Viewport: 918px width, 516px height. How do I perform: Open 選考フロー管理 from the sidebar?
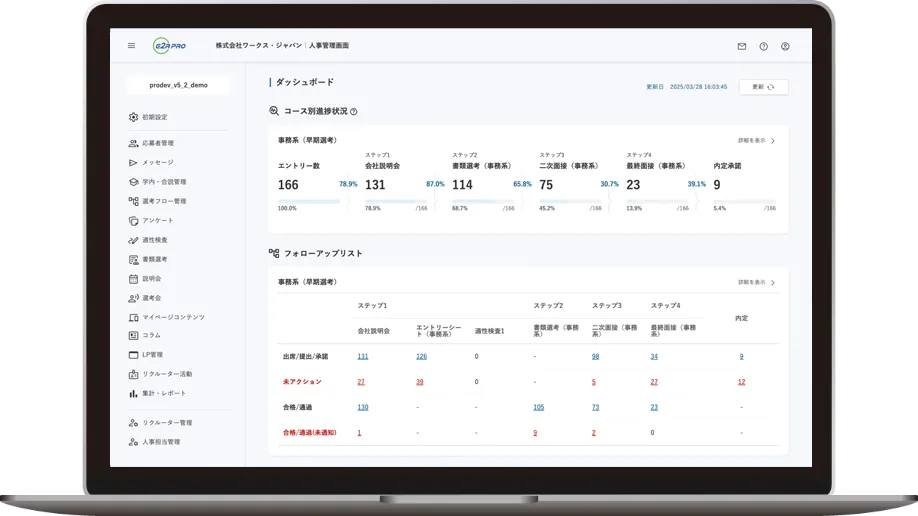click(x=163, y=201)
